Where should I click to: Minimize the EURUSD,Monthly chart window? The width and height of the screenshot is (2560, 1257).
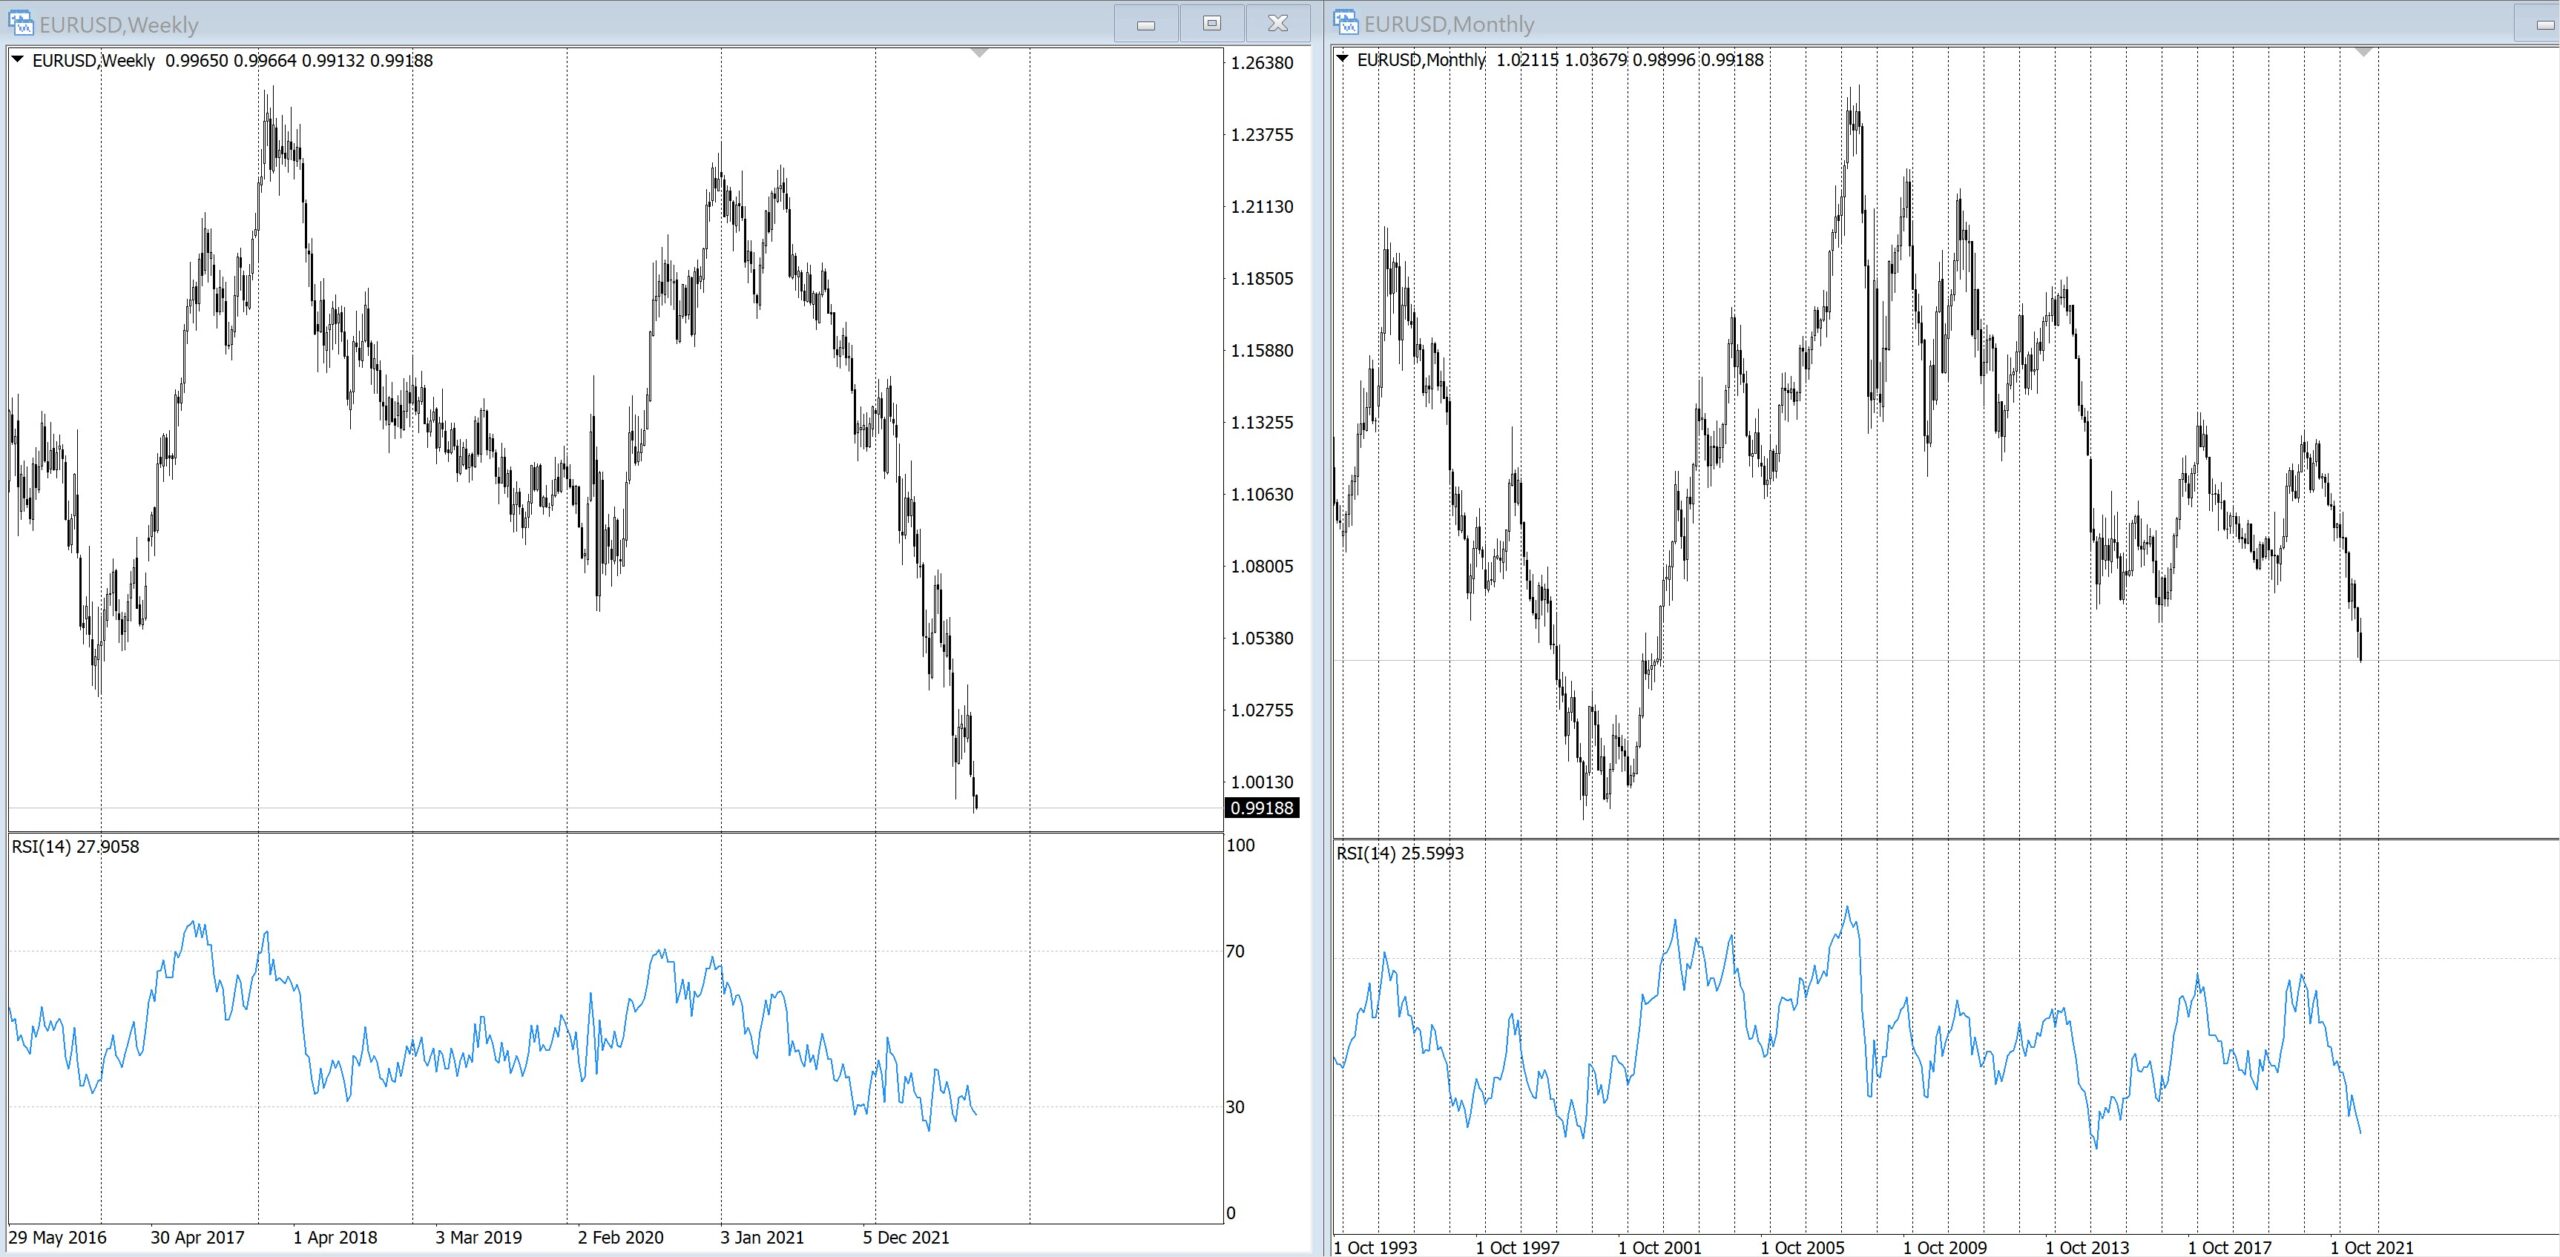pos(2545,24)
